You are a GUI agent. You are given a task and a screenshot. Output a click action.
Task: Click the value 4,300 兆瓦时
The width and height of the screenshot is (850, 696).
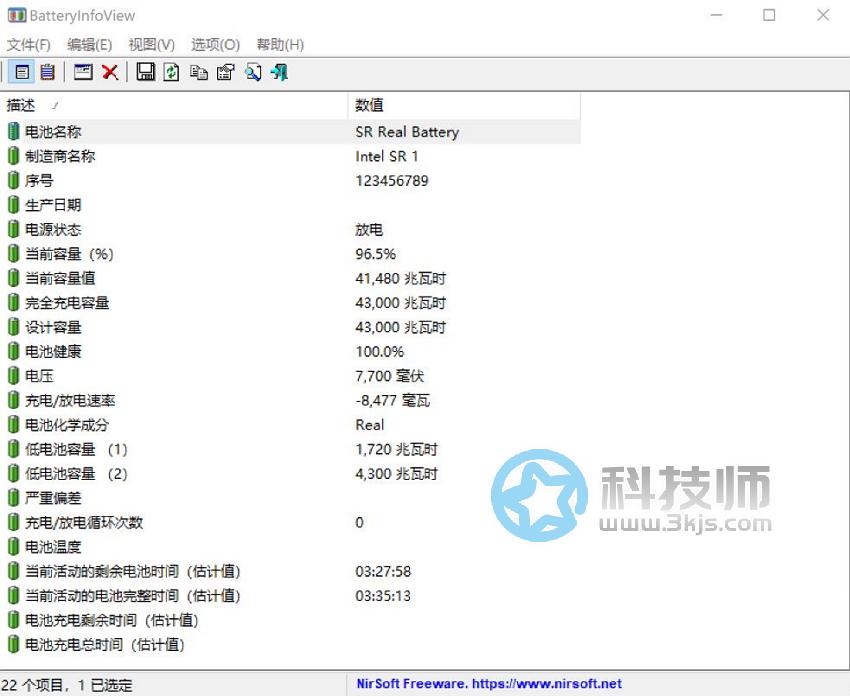(396, 473)
